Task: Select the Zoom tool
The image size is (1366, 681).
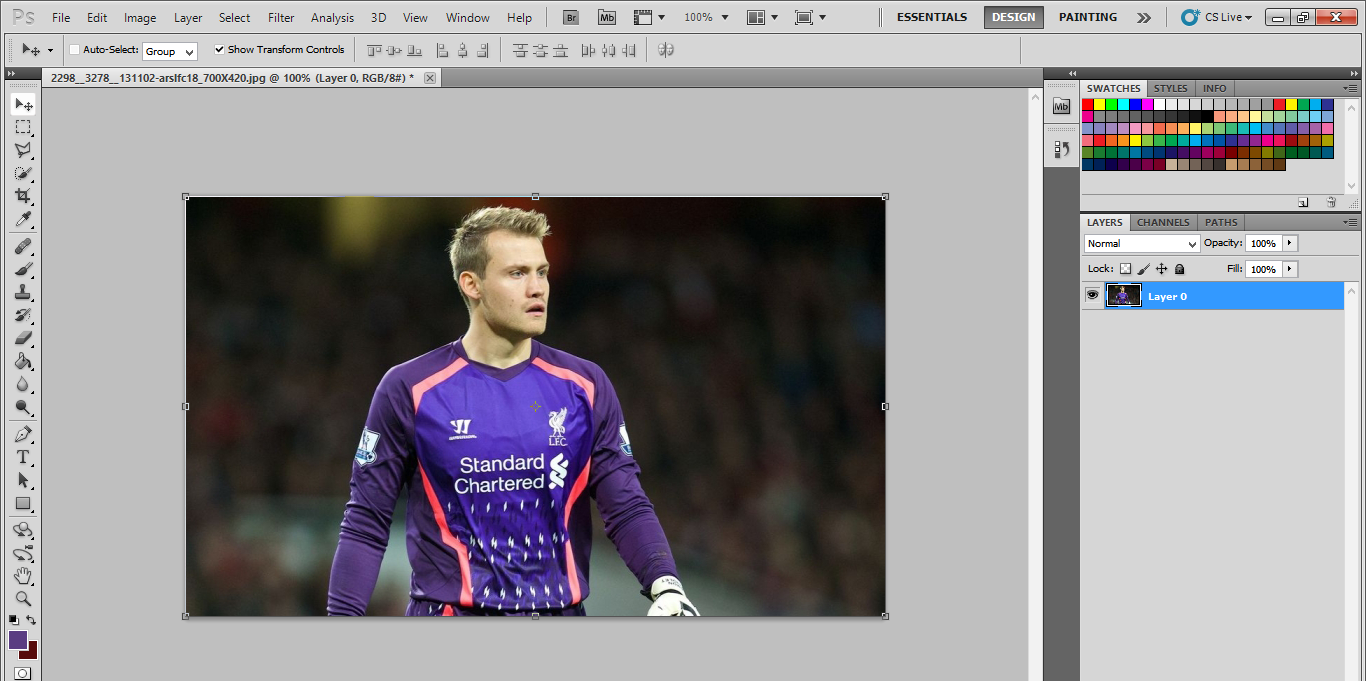Action: 23,599
